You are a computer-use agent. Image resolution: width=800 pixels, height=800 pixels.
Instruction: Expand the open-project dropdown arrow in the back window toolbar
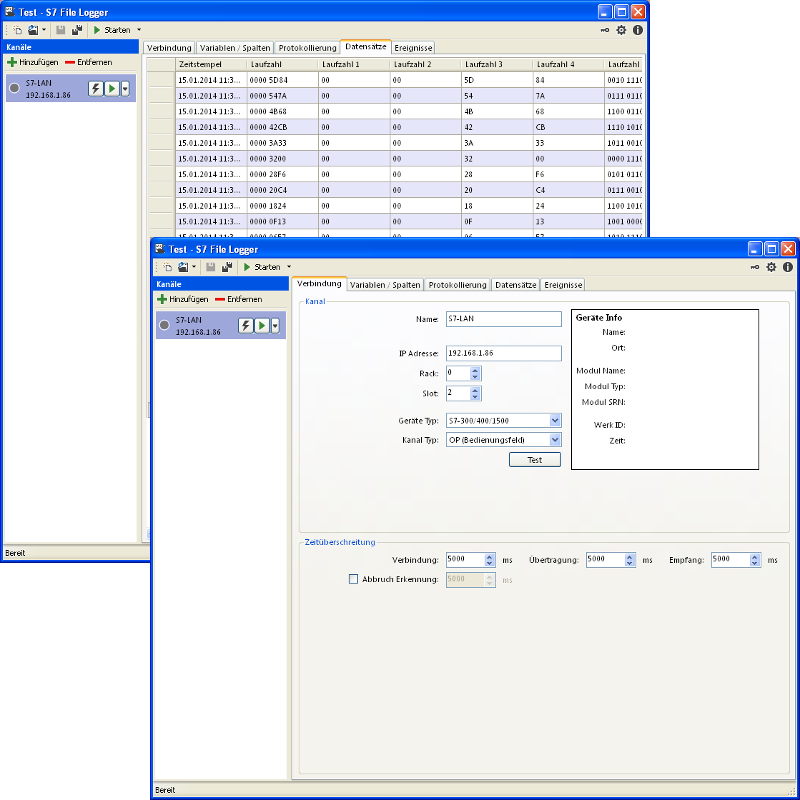pyautogui.click(x=44, y=30)
